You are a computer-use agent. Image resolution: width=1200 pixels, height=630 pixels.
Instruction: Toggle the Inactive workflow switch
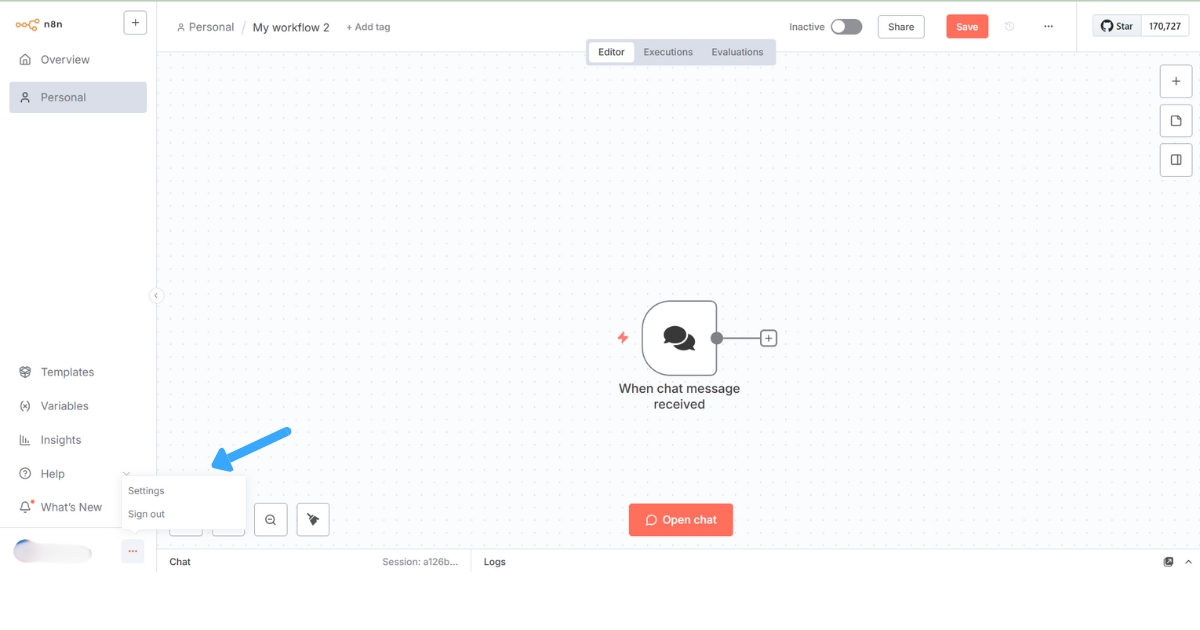click(x=846, y=27)
